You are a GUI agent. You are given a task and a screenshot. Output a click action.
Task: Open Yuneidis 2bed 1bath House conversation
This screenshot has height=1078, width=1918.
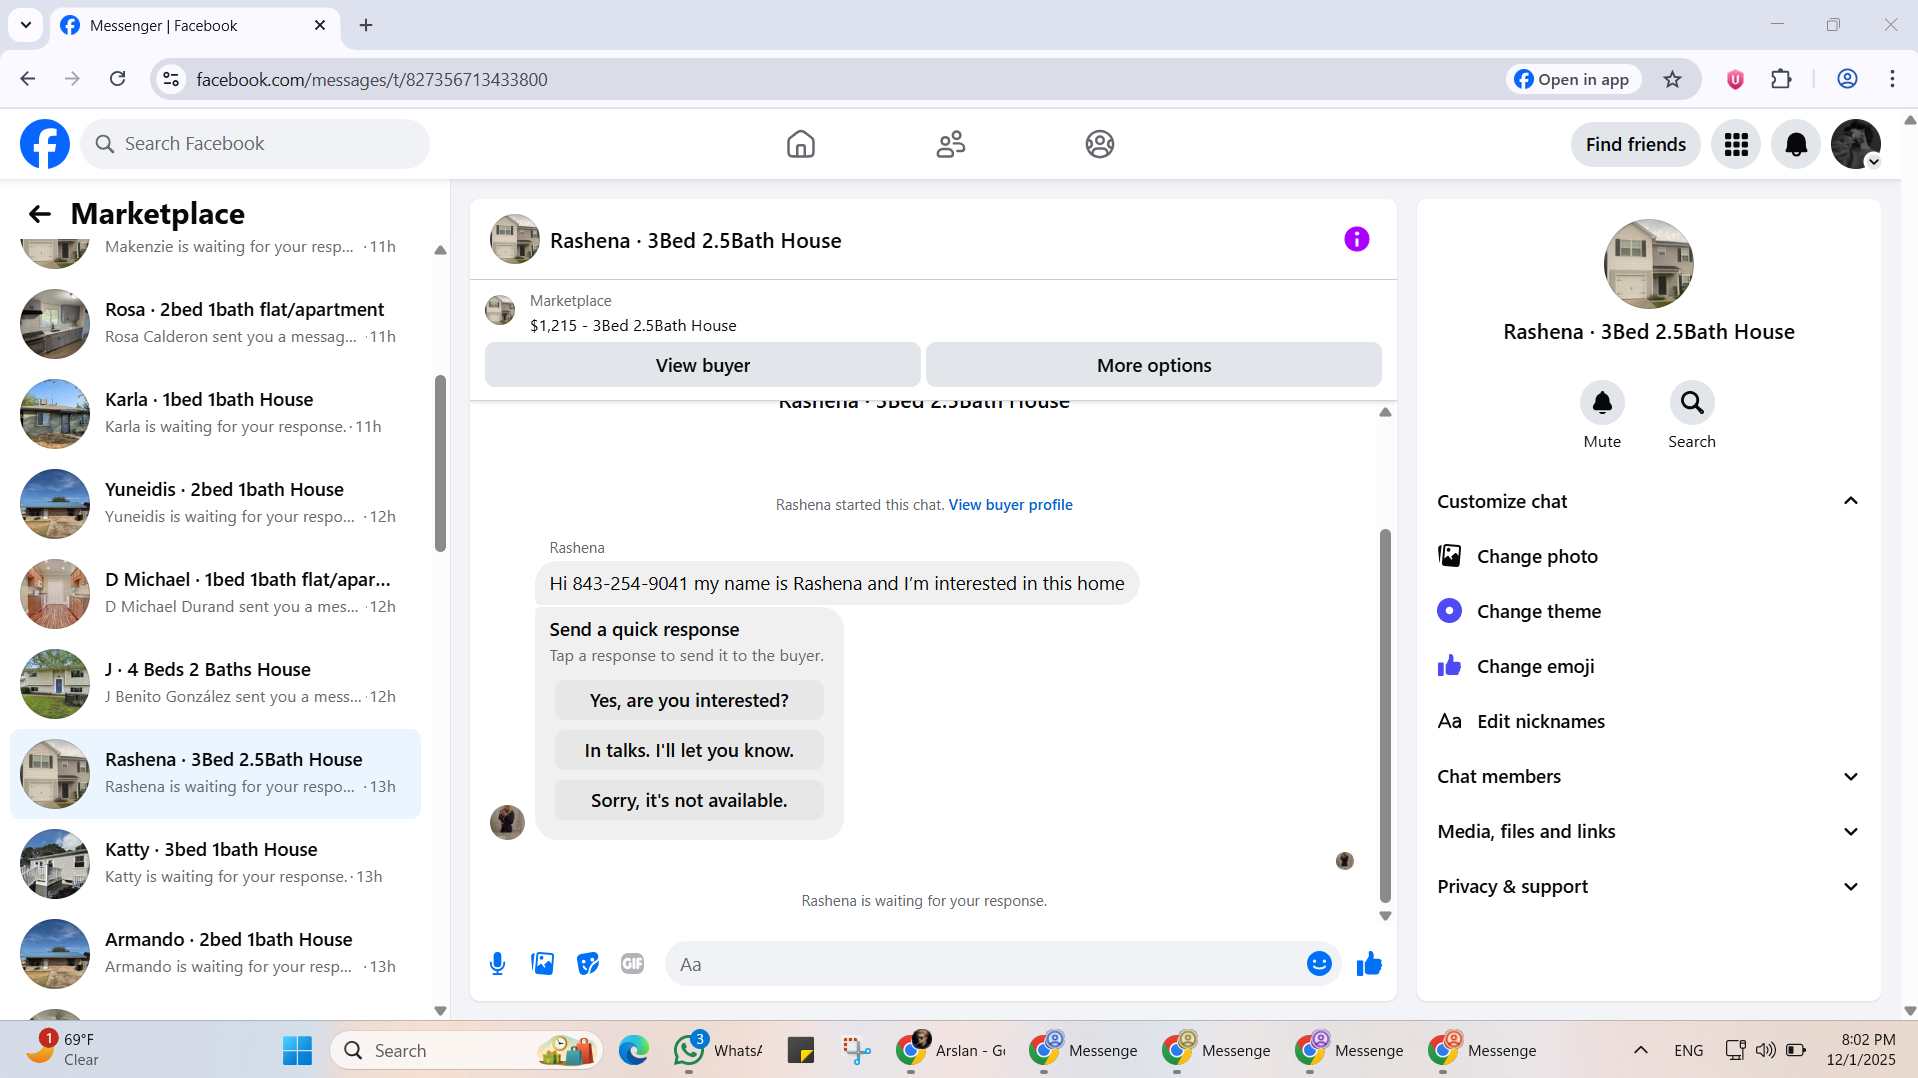(x=215, y=504)
